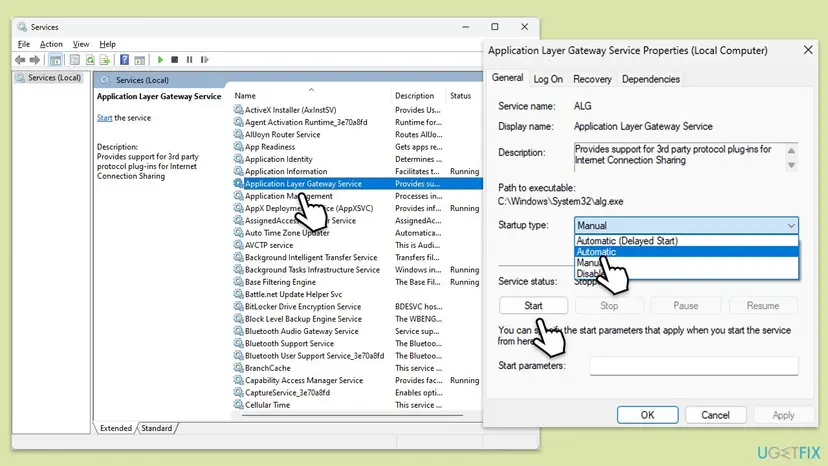This screenshot has width=828, height=466.
Task: Open the File menu
Action: tap(24, 44)
